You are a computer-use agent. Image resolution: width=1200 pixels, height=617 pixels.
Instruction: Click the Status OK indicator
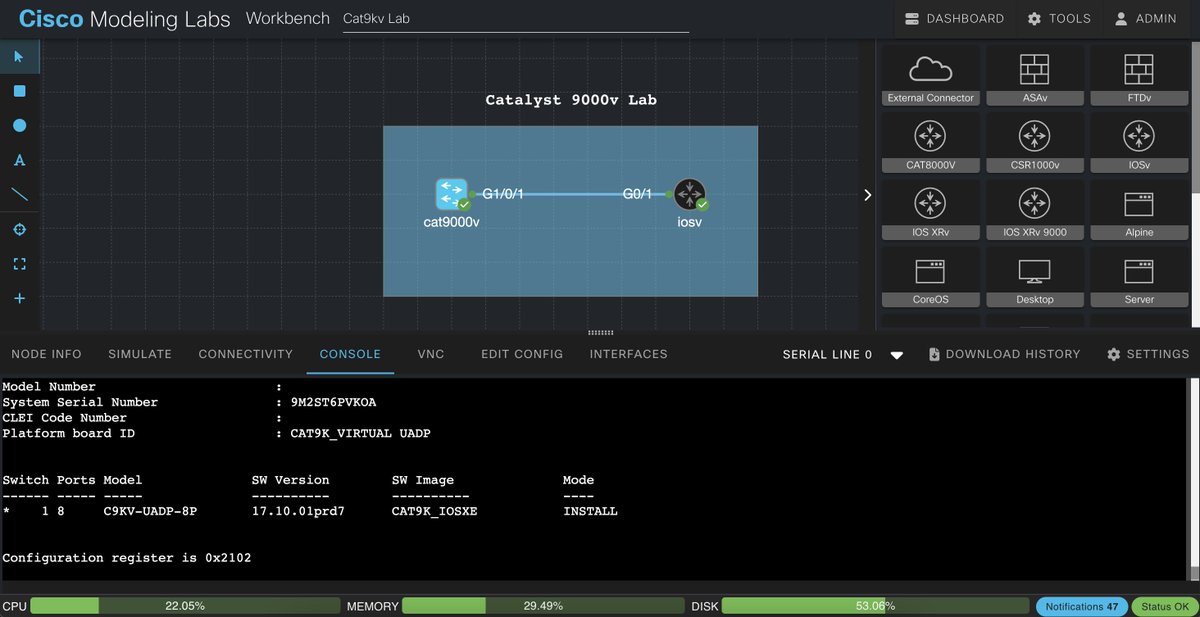pos(1165,606)
